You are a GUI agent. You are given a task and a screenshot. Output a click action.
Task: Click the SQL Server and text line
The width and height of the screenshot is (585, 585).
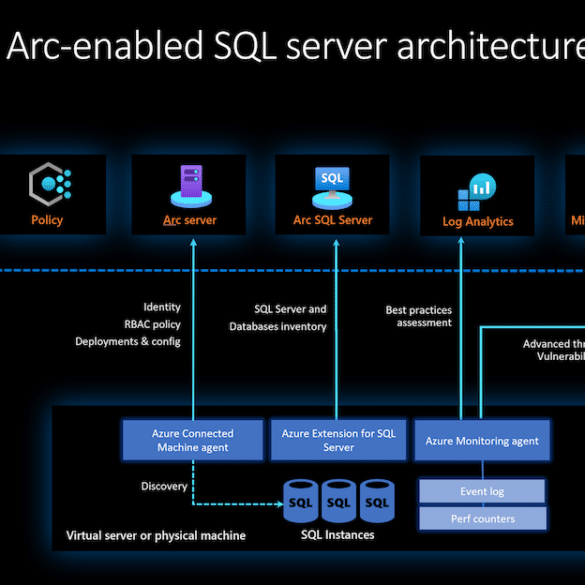point(290,309)
